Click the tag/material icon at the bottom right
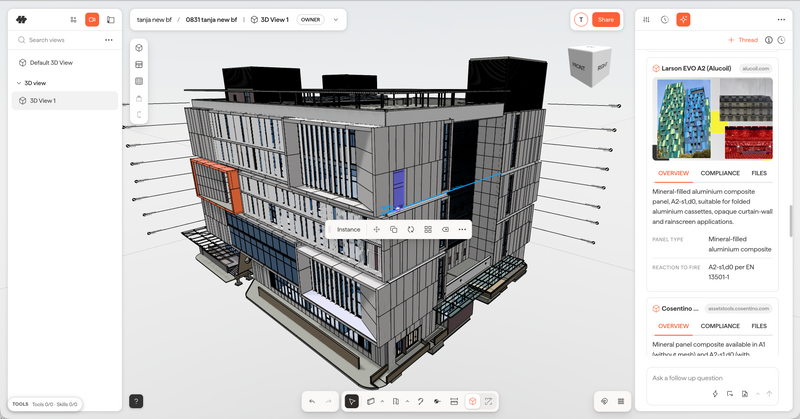Image resolution: width=800 pixels, height=419 pixels. 605,402
